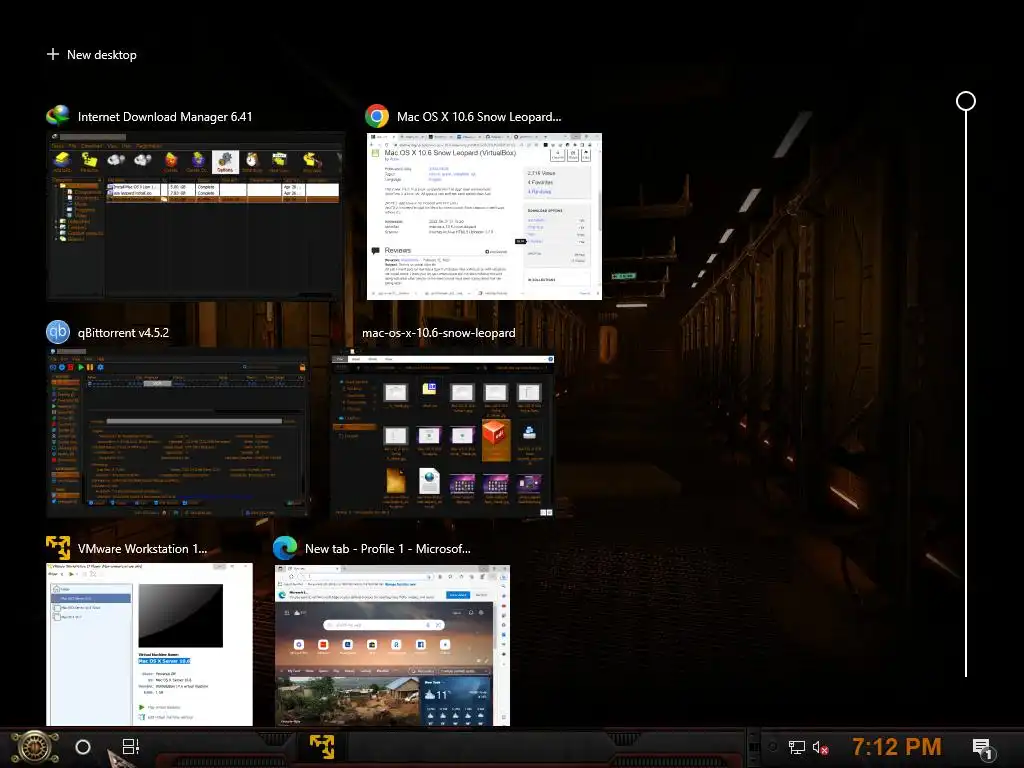Click the Internet Download Manager globe icon
This screenshot has height=768, width=1024.
pos(58,116)
